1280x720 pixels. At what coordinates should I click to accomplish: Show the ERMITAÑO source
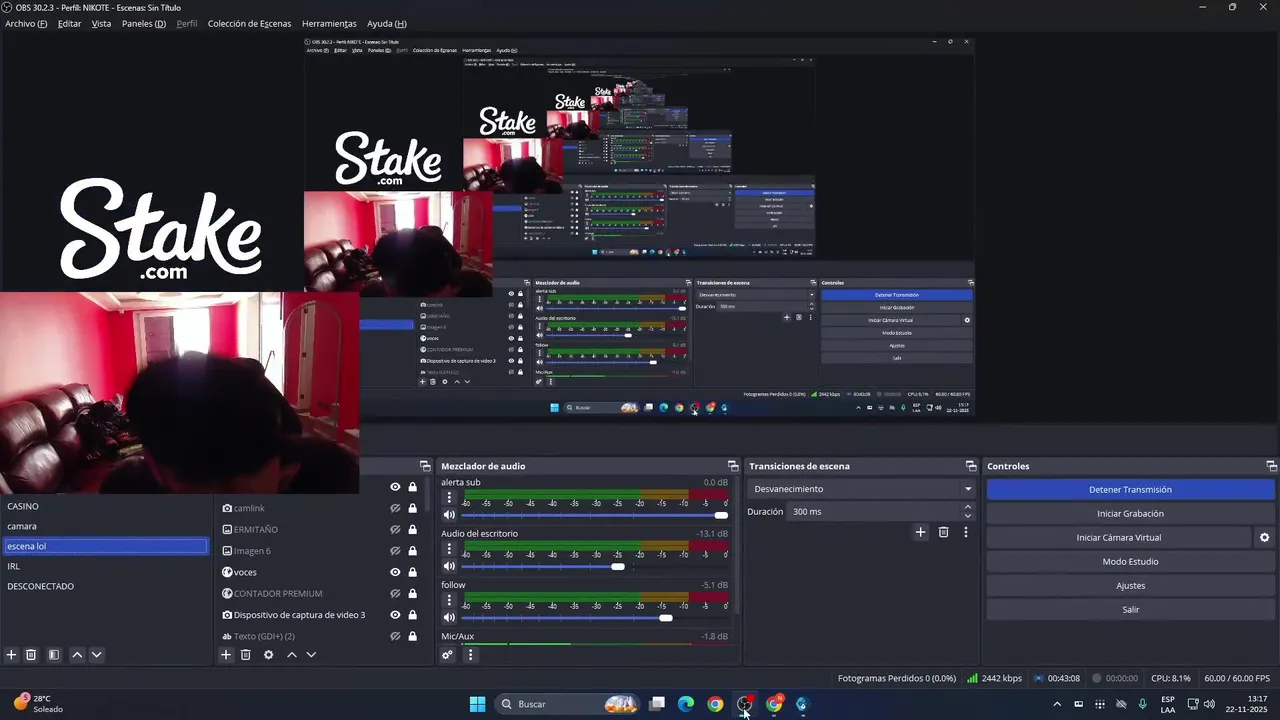pyautogui.click(x=395, y=529)
